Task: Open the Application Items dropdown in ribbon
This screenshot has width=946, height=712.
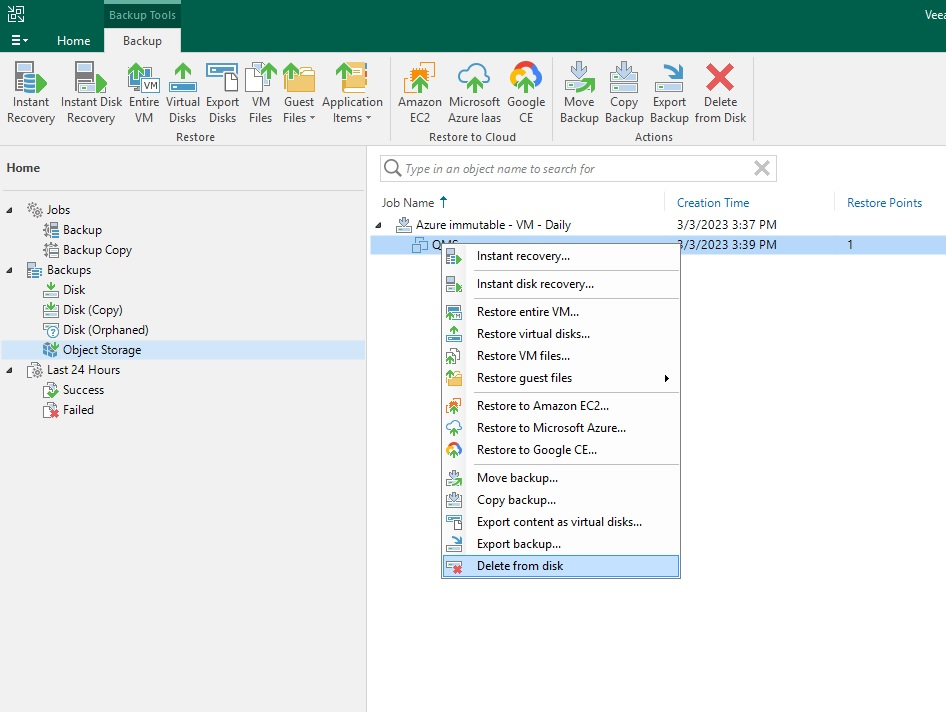Action: click(x=352, y=92)
